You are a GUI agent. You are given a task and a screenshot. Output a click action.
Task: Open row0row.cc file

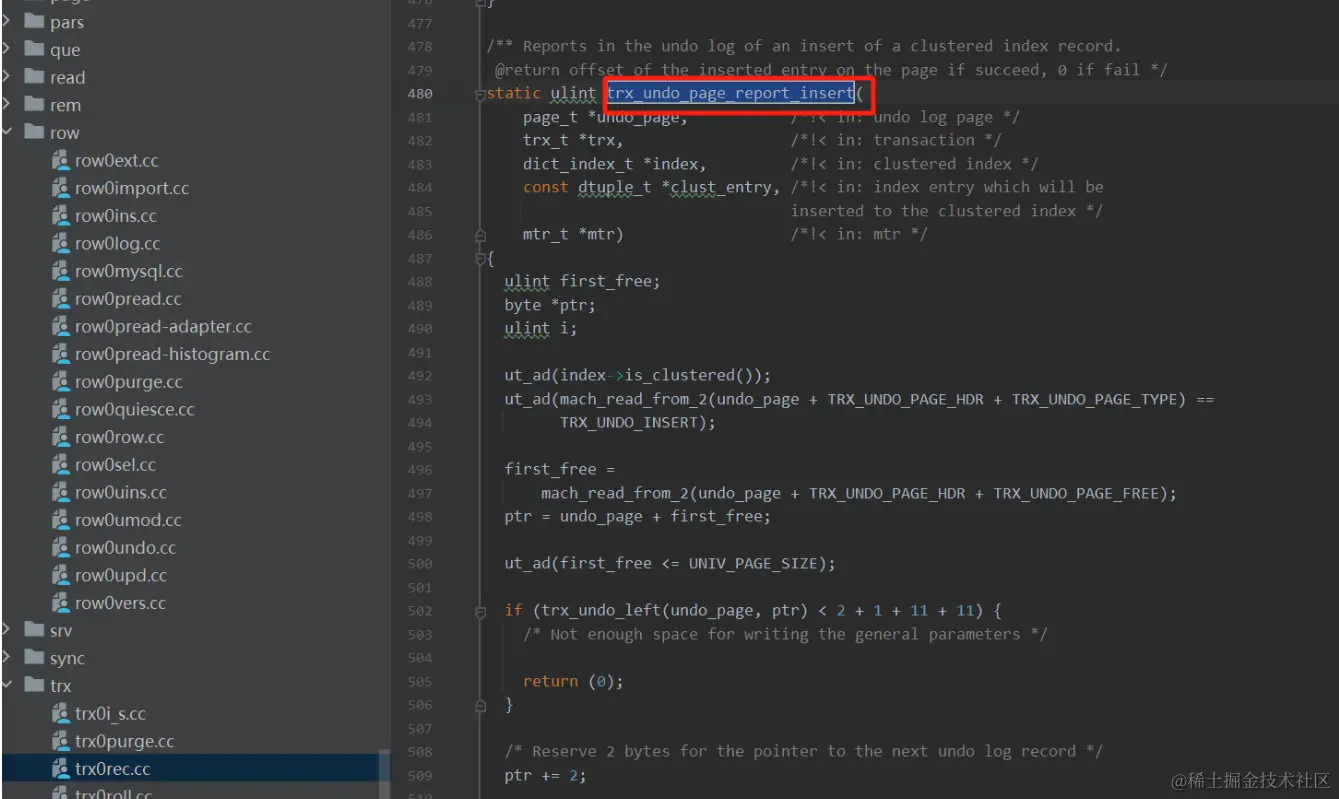click(x=119, y=437)
